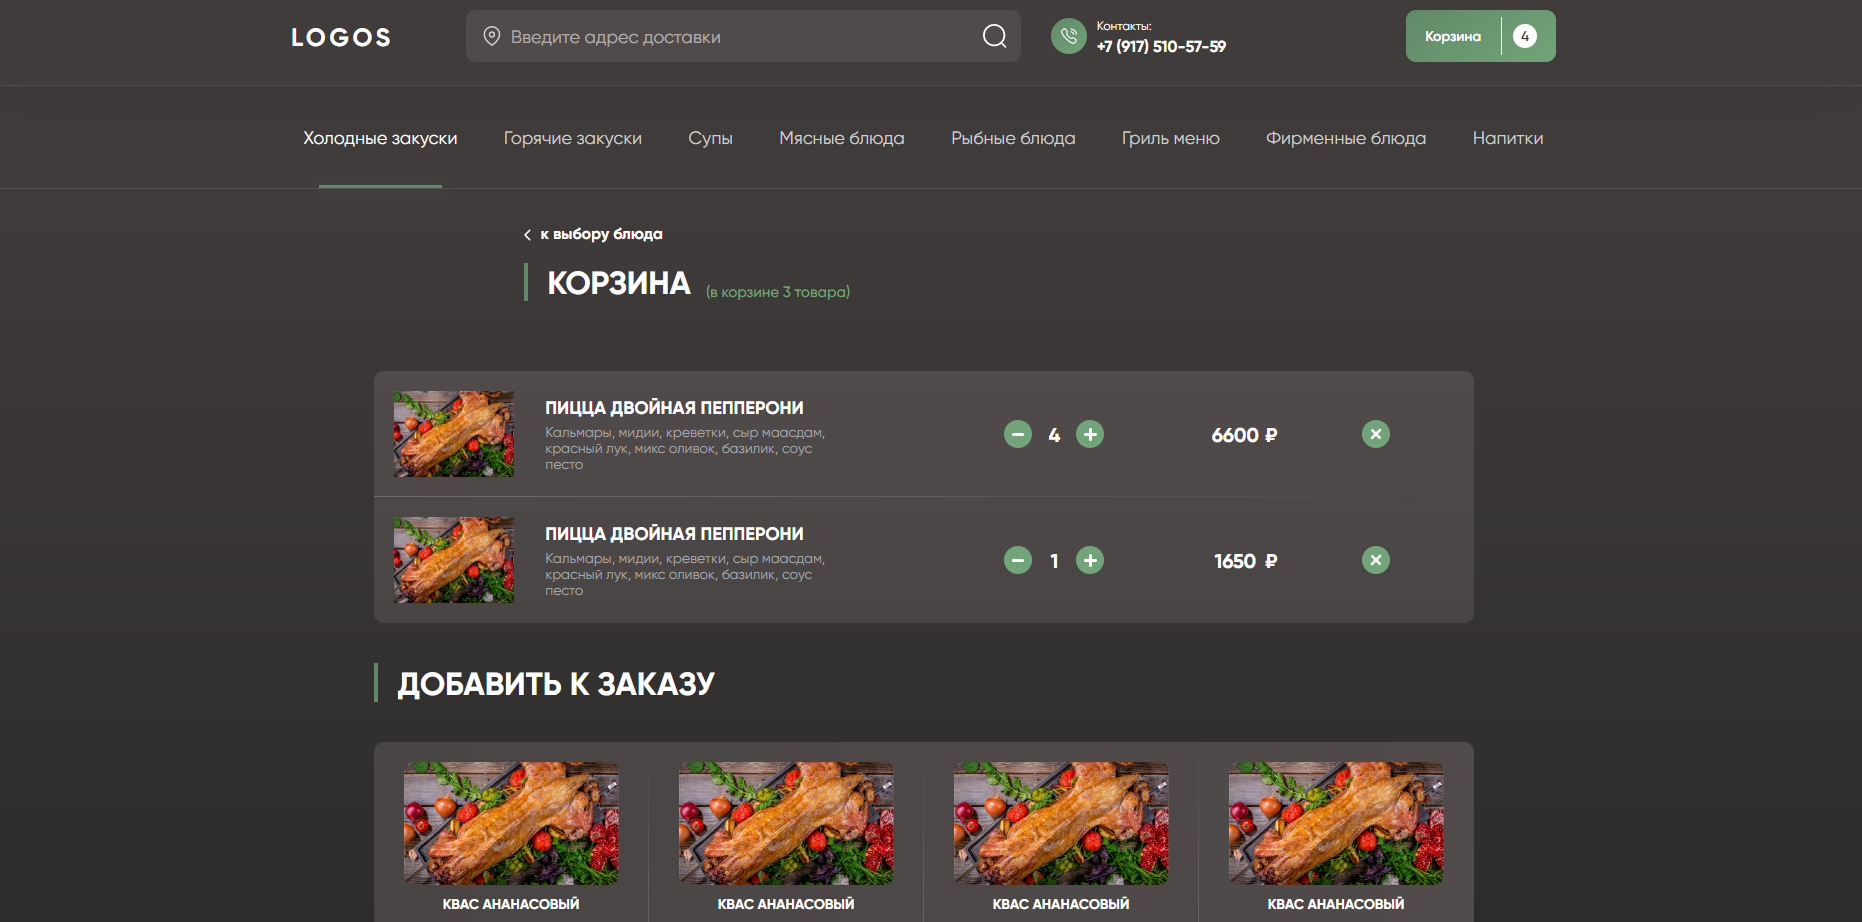Screen dimensions: 1862x922
Task: Go back via к выбору блюда link
Action: click(x=601, y=234)
